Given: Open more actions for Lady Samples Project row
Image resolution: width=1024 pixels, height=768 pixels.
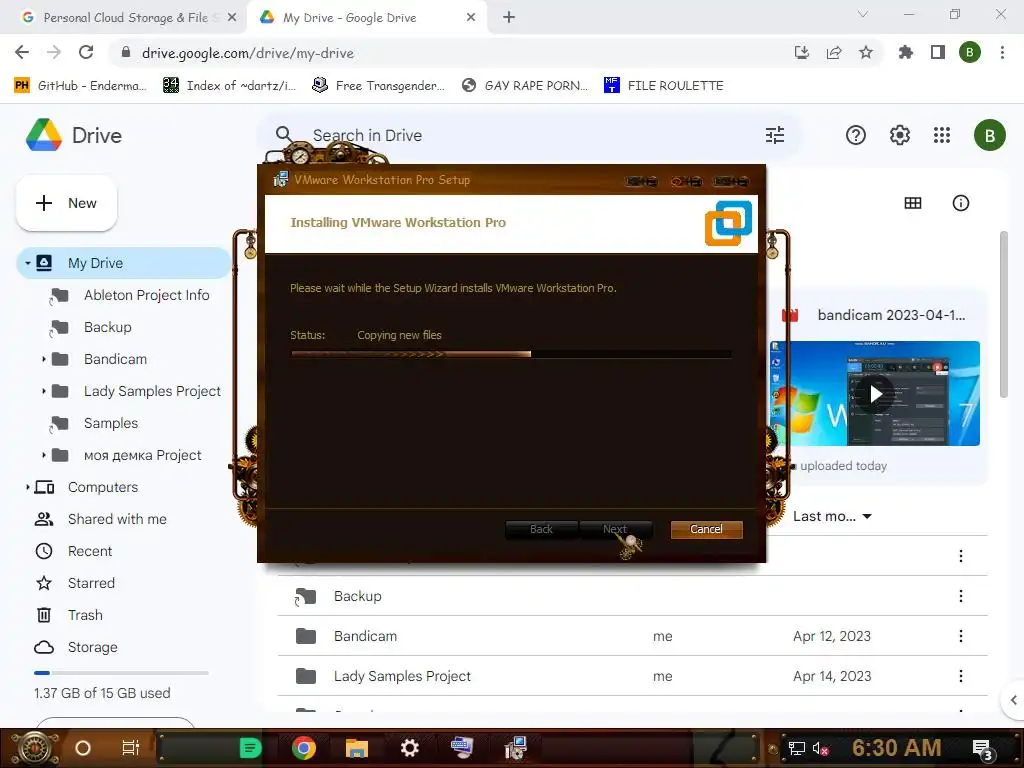Looking at the screenshot, I should (961, 676).
